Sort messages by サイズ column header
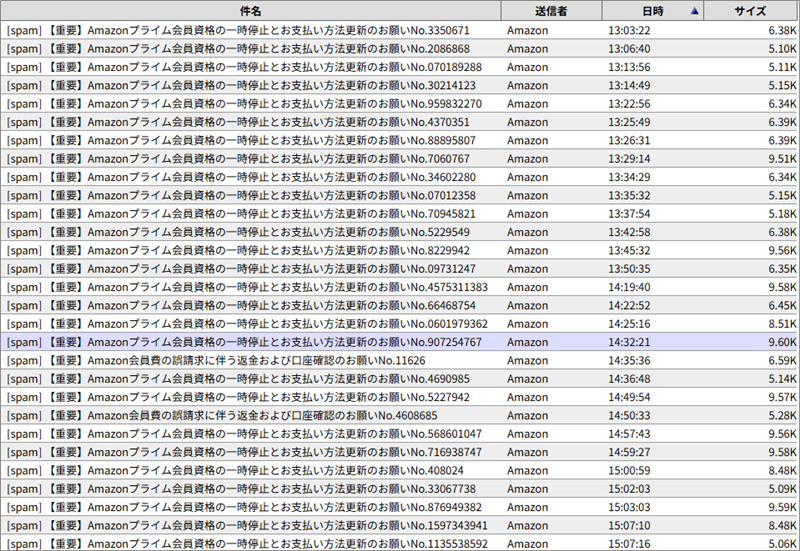 [x=750, y=12]
